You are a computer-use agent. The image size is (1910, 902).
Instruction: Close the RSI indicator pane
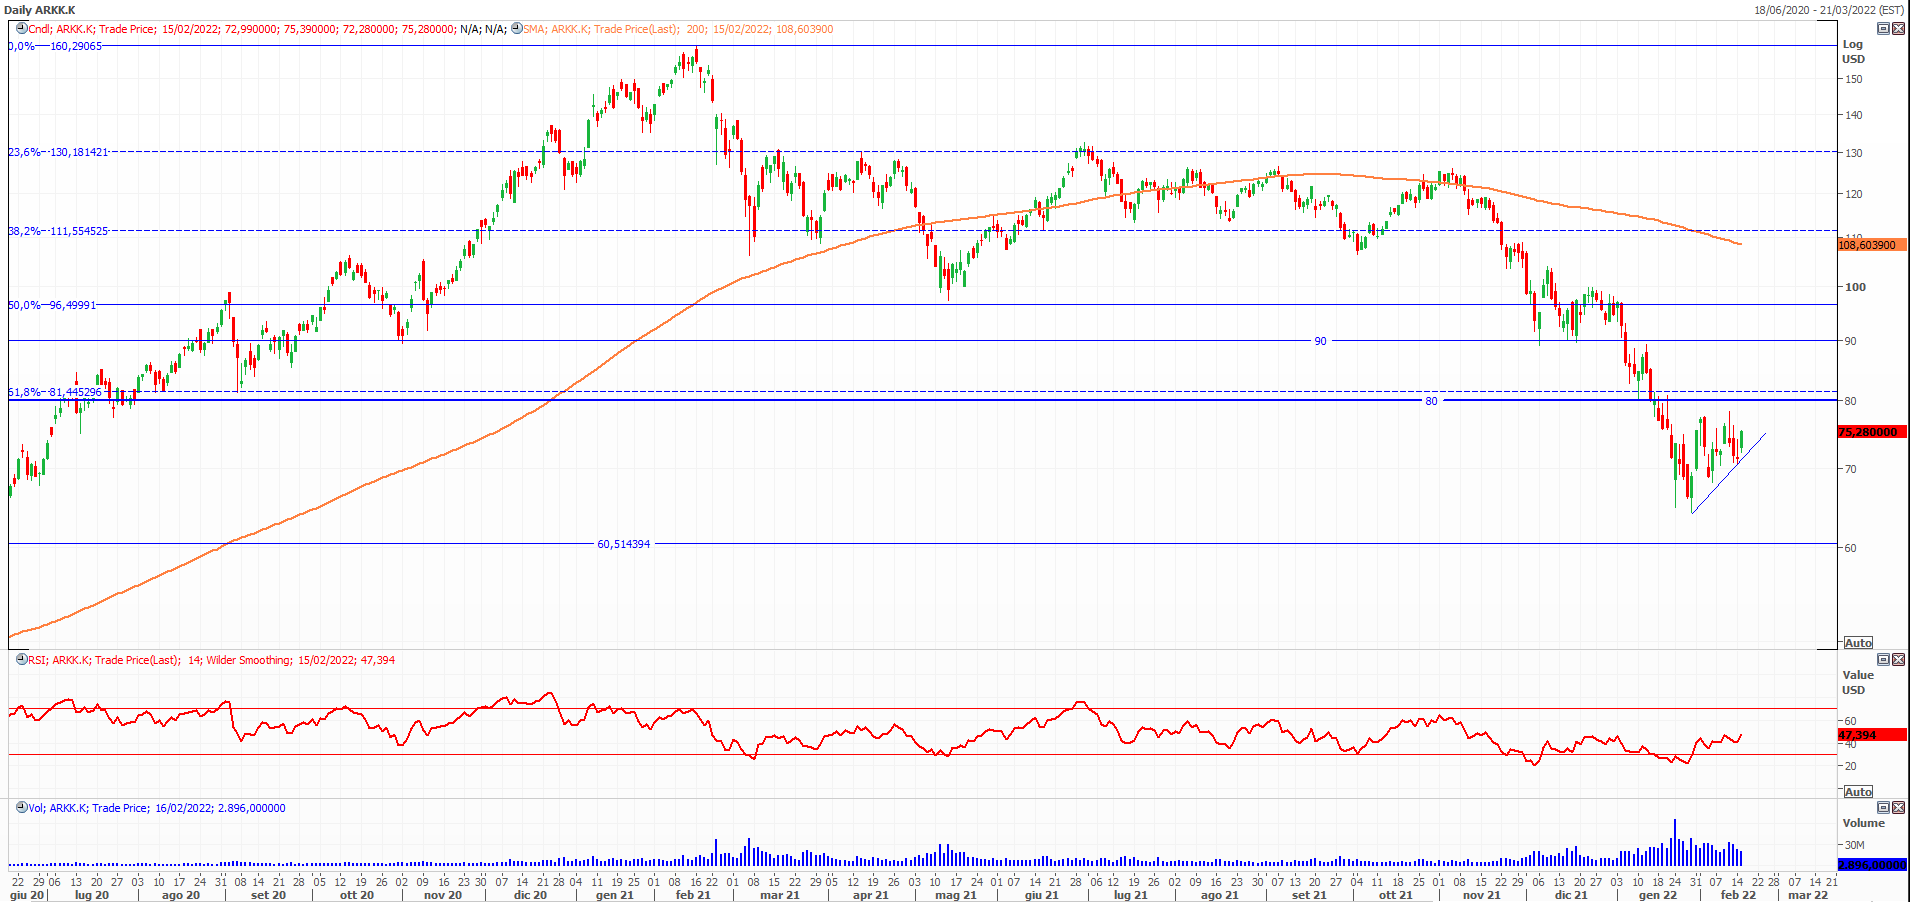1898,660
